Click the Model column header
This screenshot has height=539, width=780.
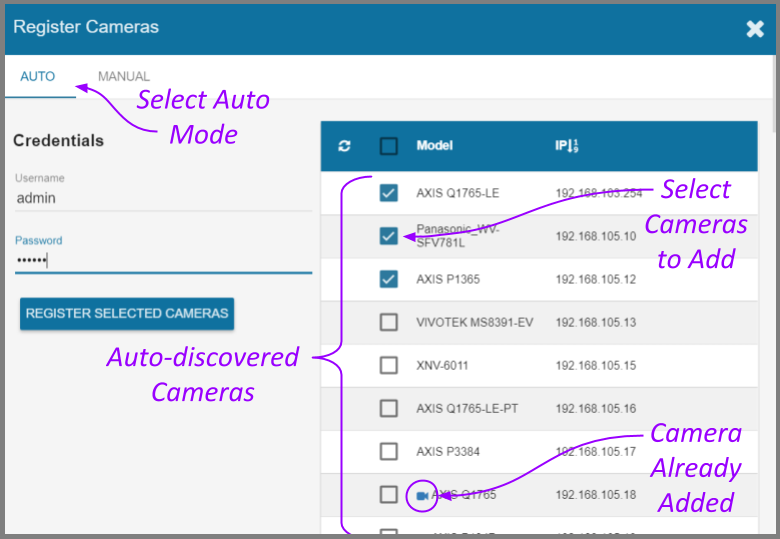(434, 146)
